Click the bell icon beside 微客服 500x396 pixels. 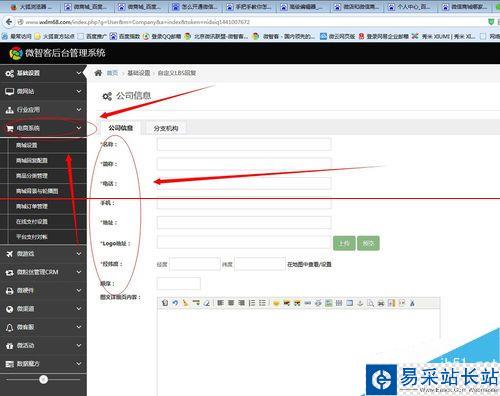coord(10,327)
